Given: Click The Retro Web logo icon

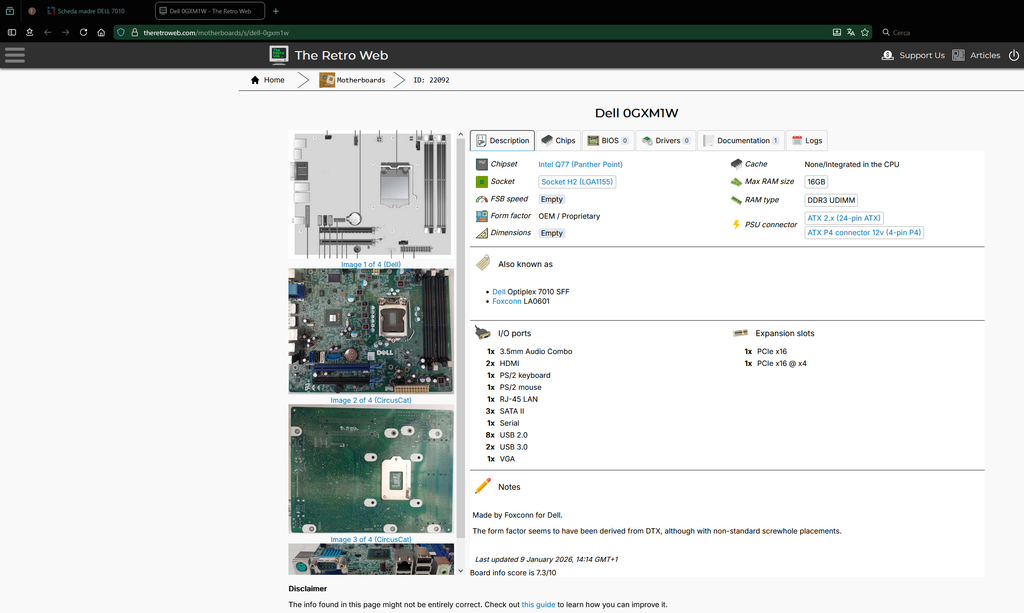Looking at the screenshot, I should click(279, 55).
